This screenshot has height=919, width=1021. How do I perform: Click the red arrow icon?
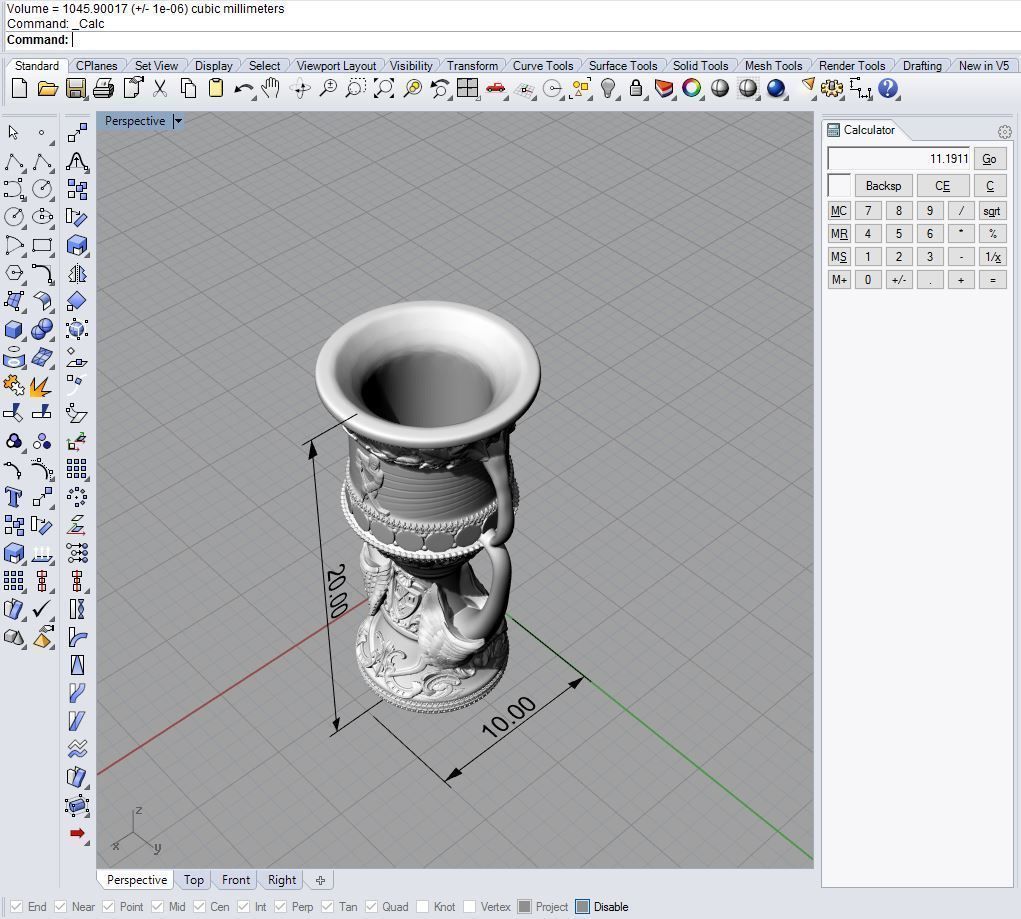coord(77,833)
